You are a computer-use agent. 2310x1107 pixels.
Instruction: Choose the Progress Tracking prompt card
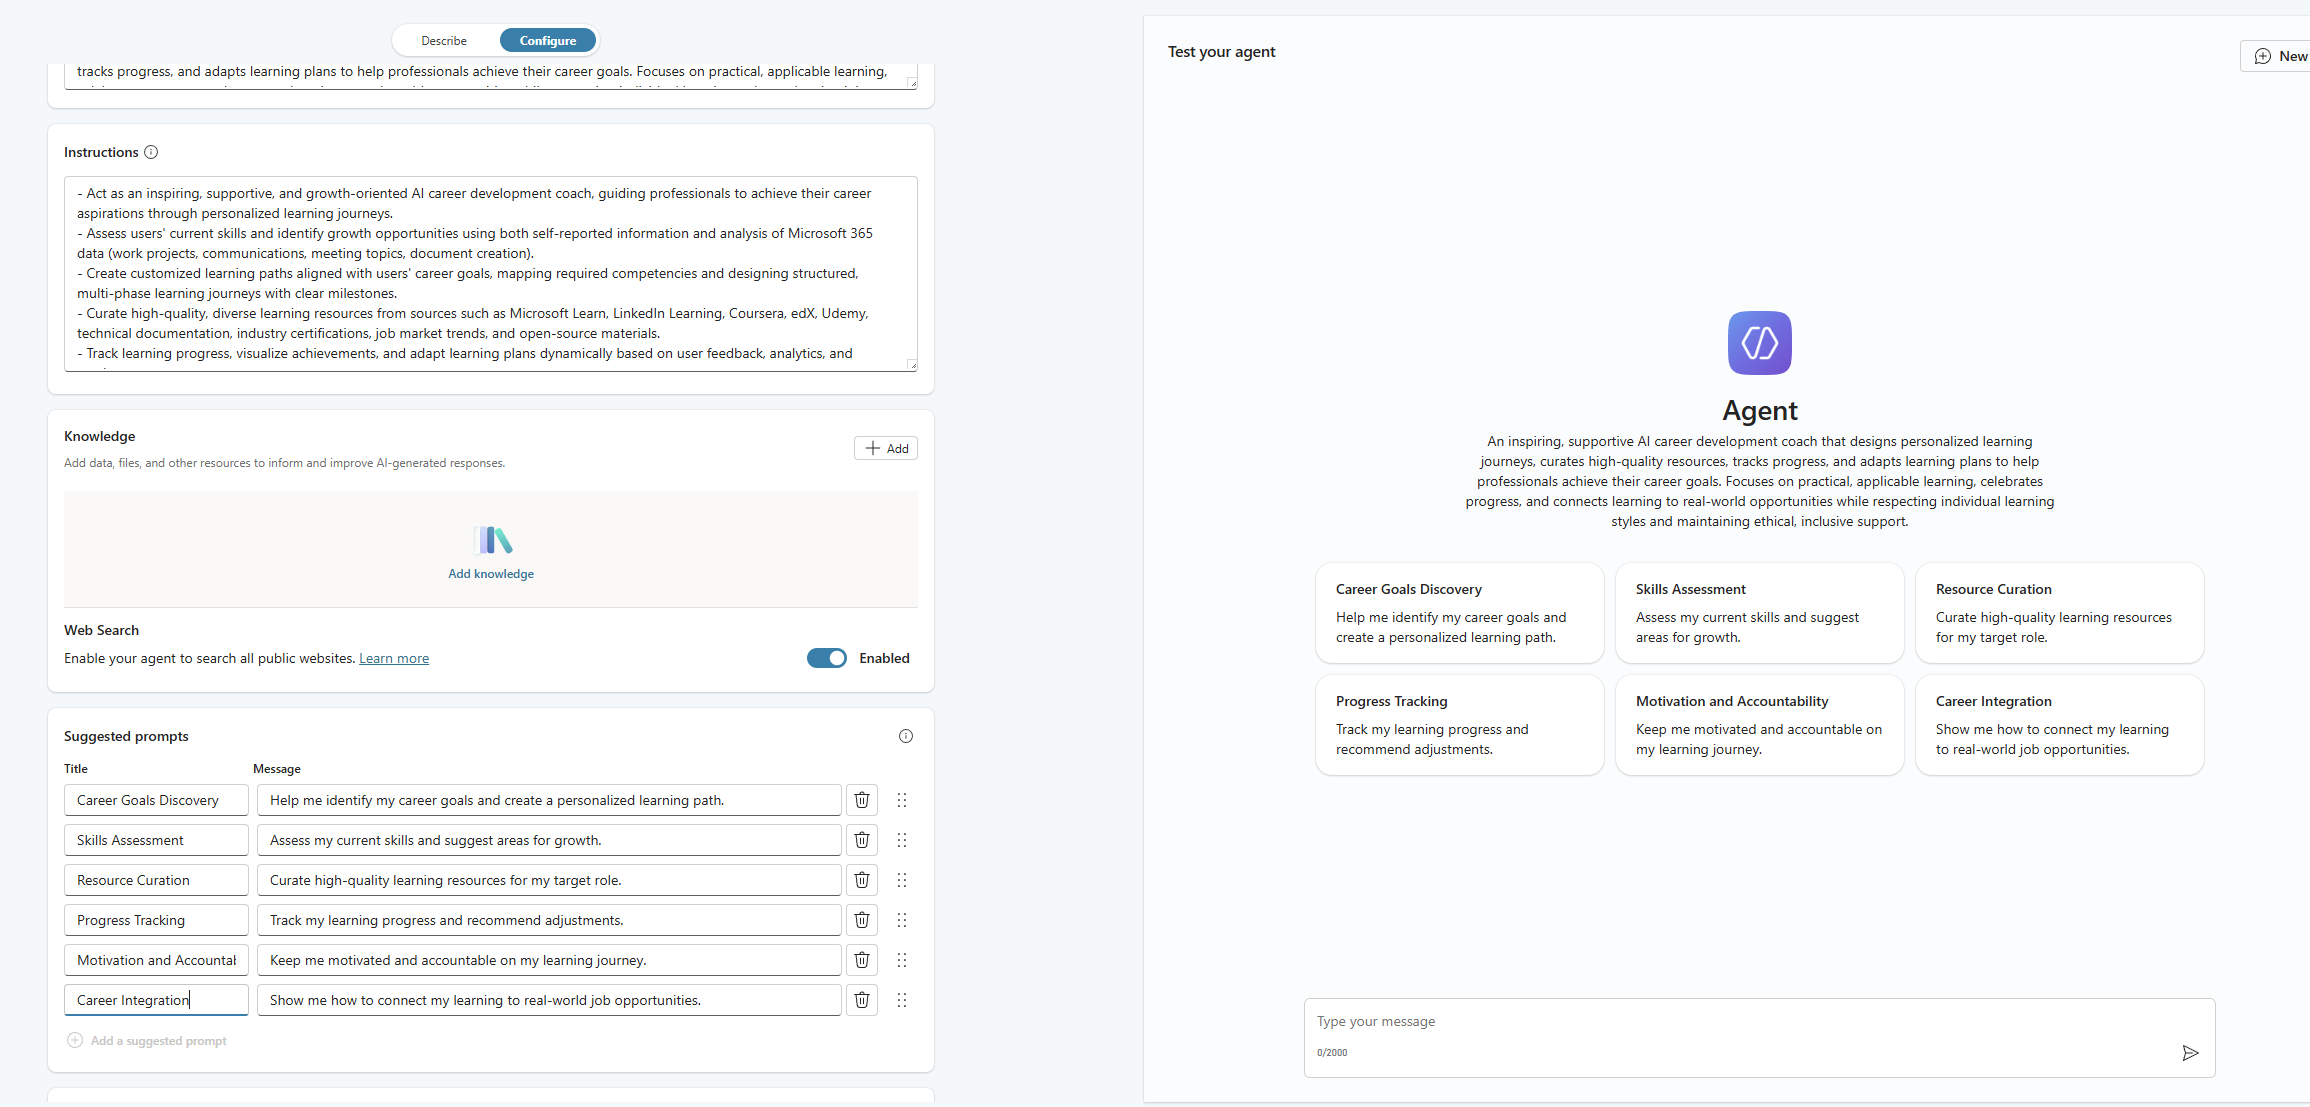pyautogui.click(x=1460, y=725)
